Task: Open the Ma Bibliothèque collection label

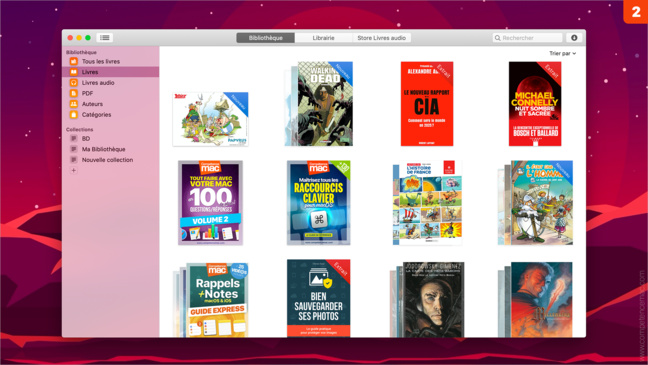Action: coord(103,149)
